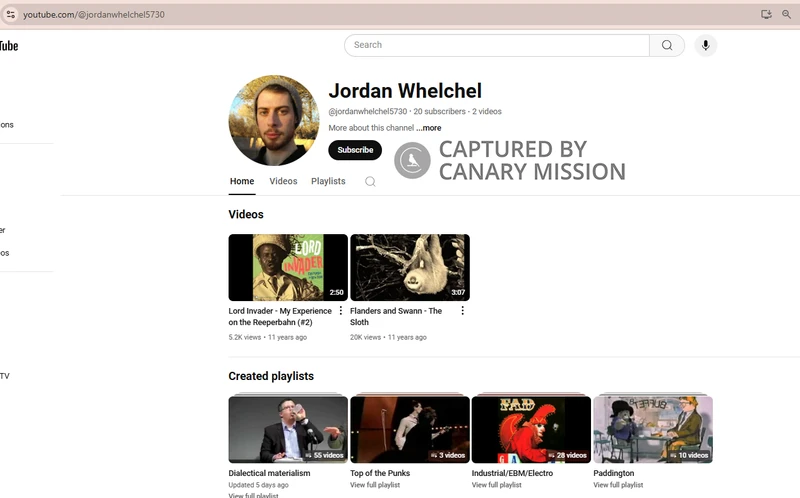
Task: Open options menu for Lord Invader video
Action: pyautogui.click(x=341, y=311)
